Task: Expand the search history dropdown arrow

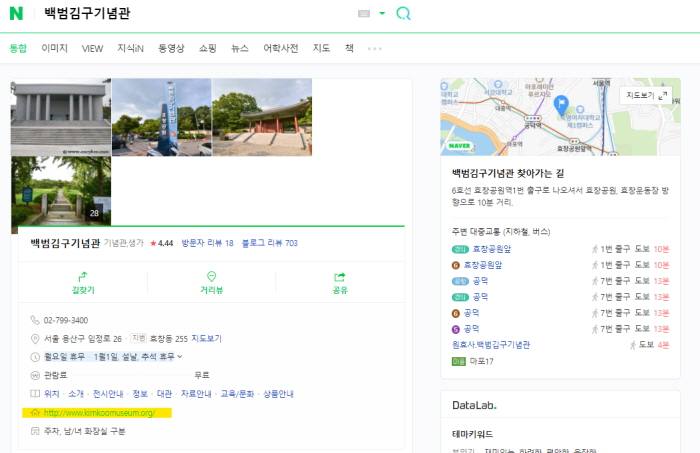Action: point(382,14)
